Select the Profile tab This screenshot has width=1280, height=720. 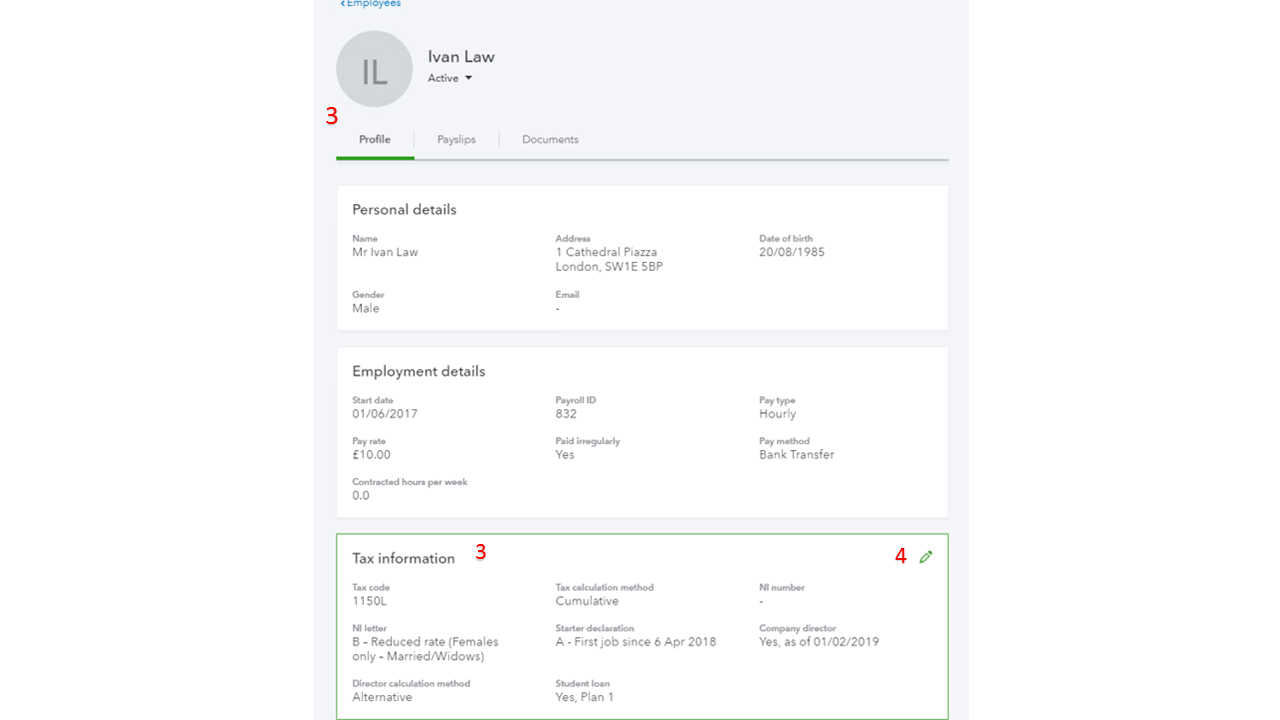374,139
